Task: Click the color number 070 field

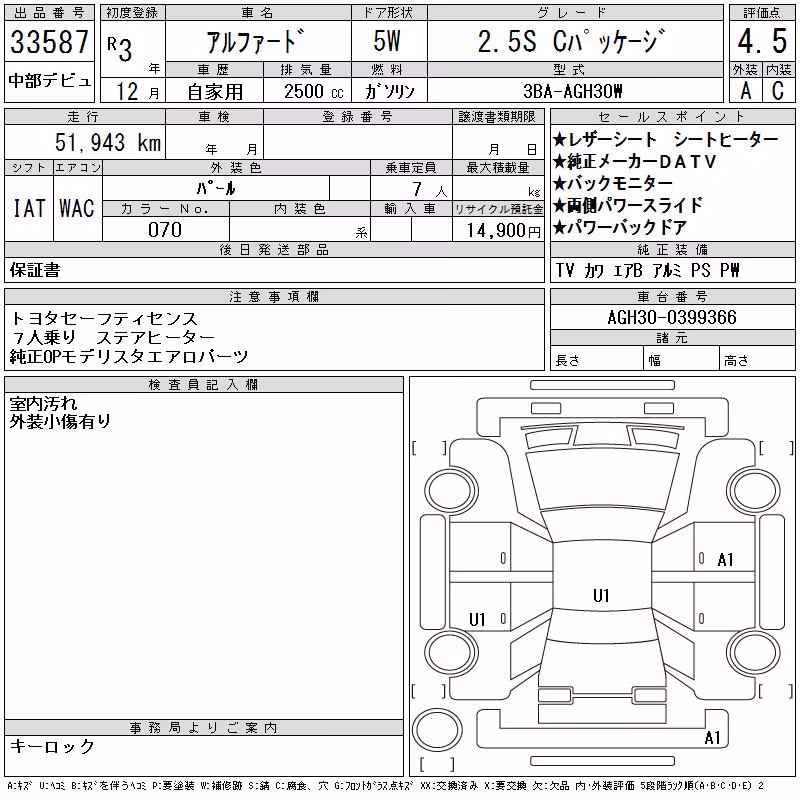Action: tap(166, 230)
